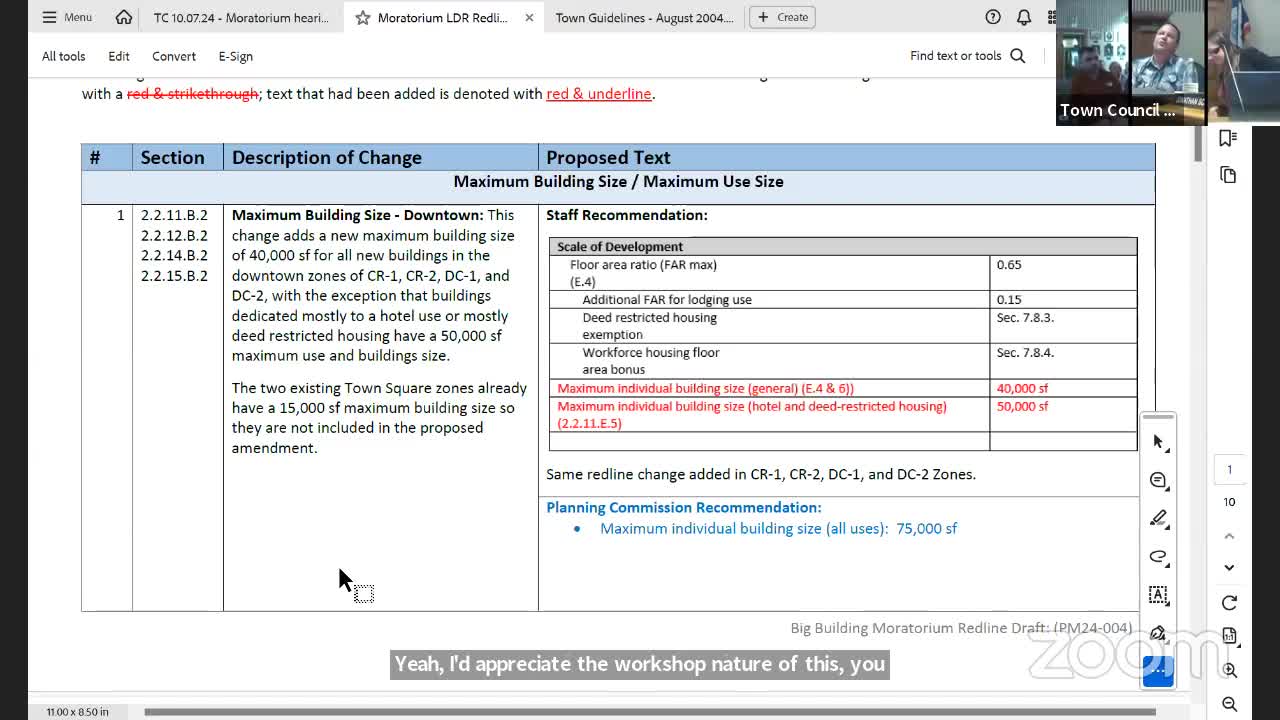Switch to Town Guidelines August 2004 tab
Image resolution: width=1280 pixels, height=720 pixels.
[x=644, y=17]
